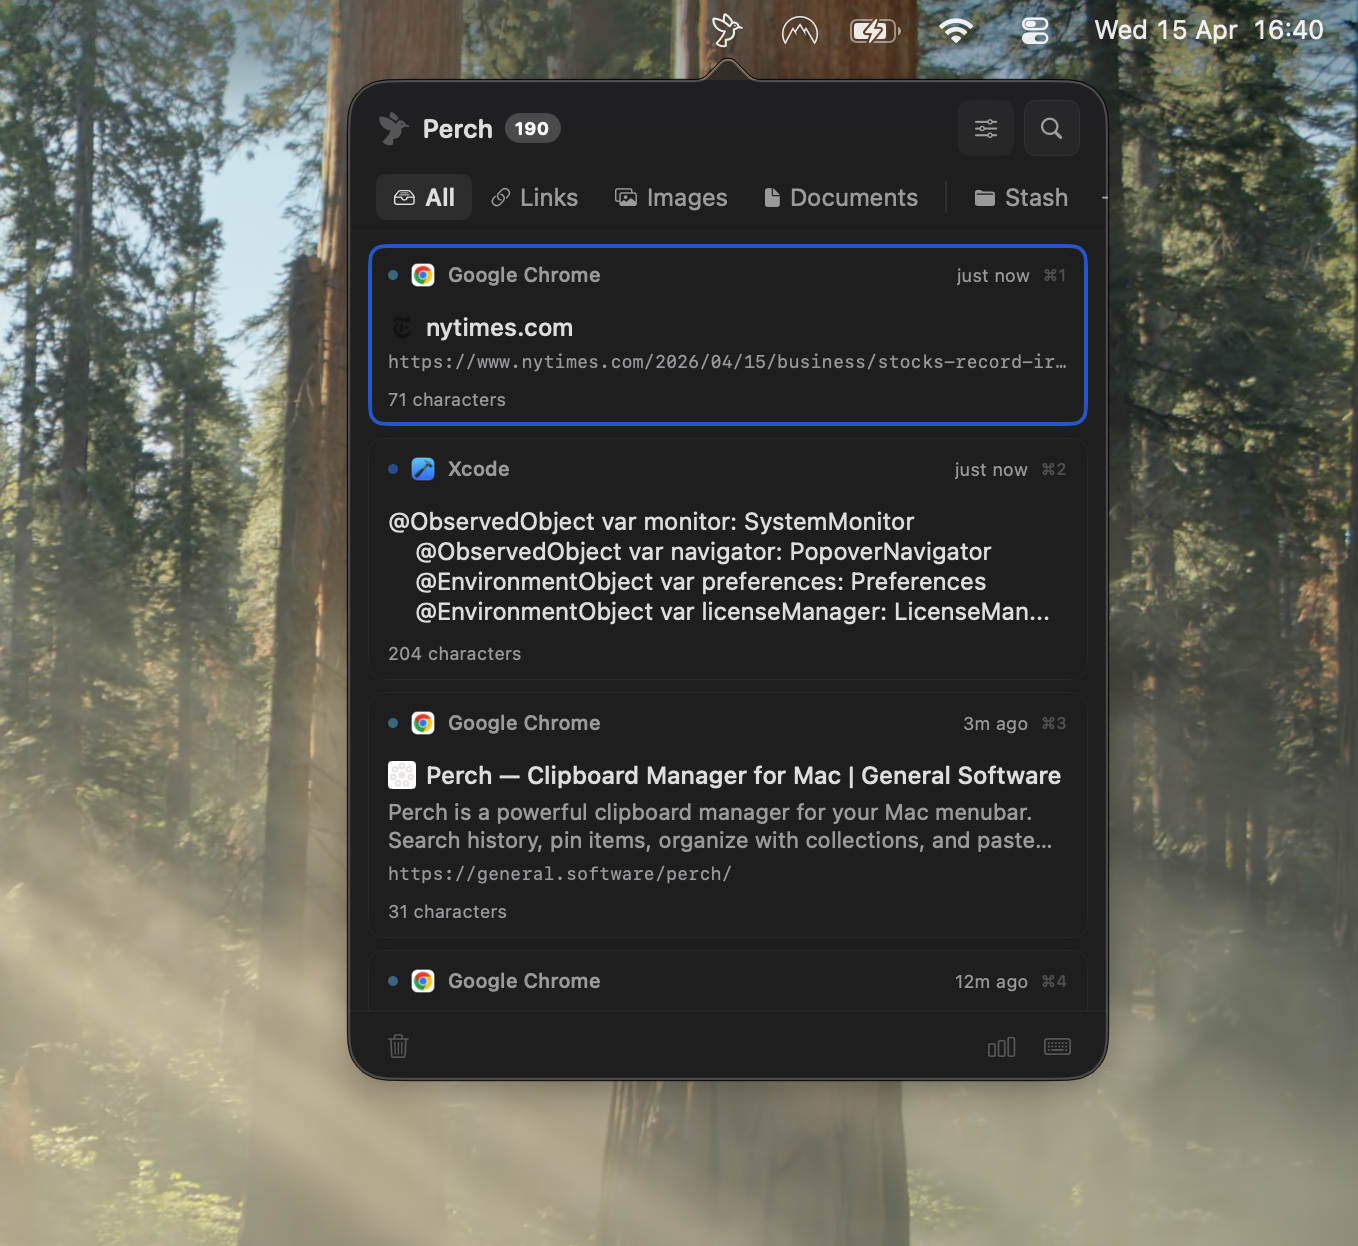Select 'Perch — Clipboard Manager for Mac' title

[743, 776]
